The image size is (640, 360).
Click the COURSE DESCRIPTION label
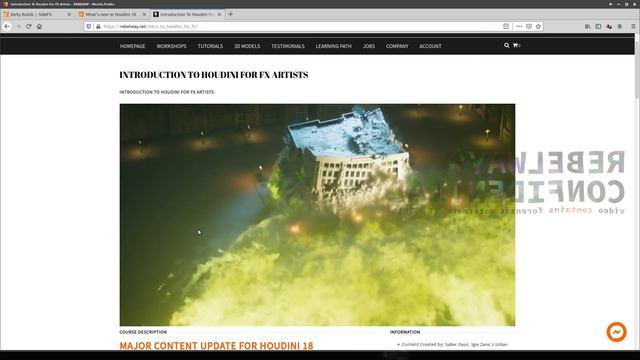click(x=143, y=332)
